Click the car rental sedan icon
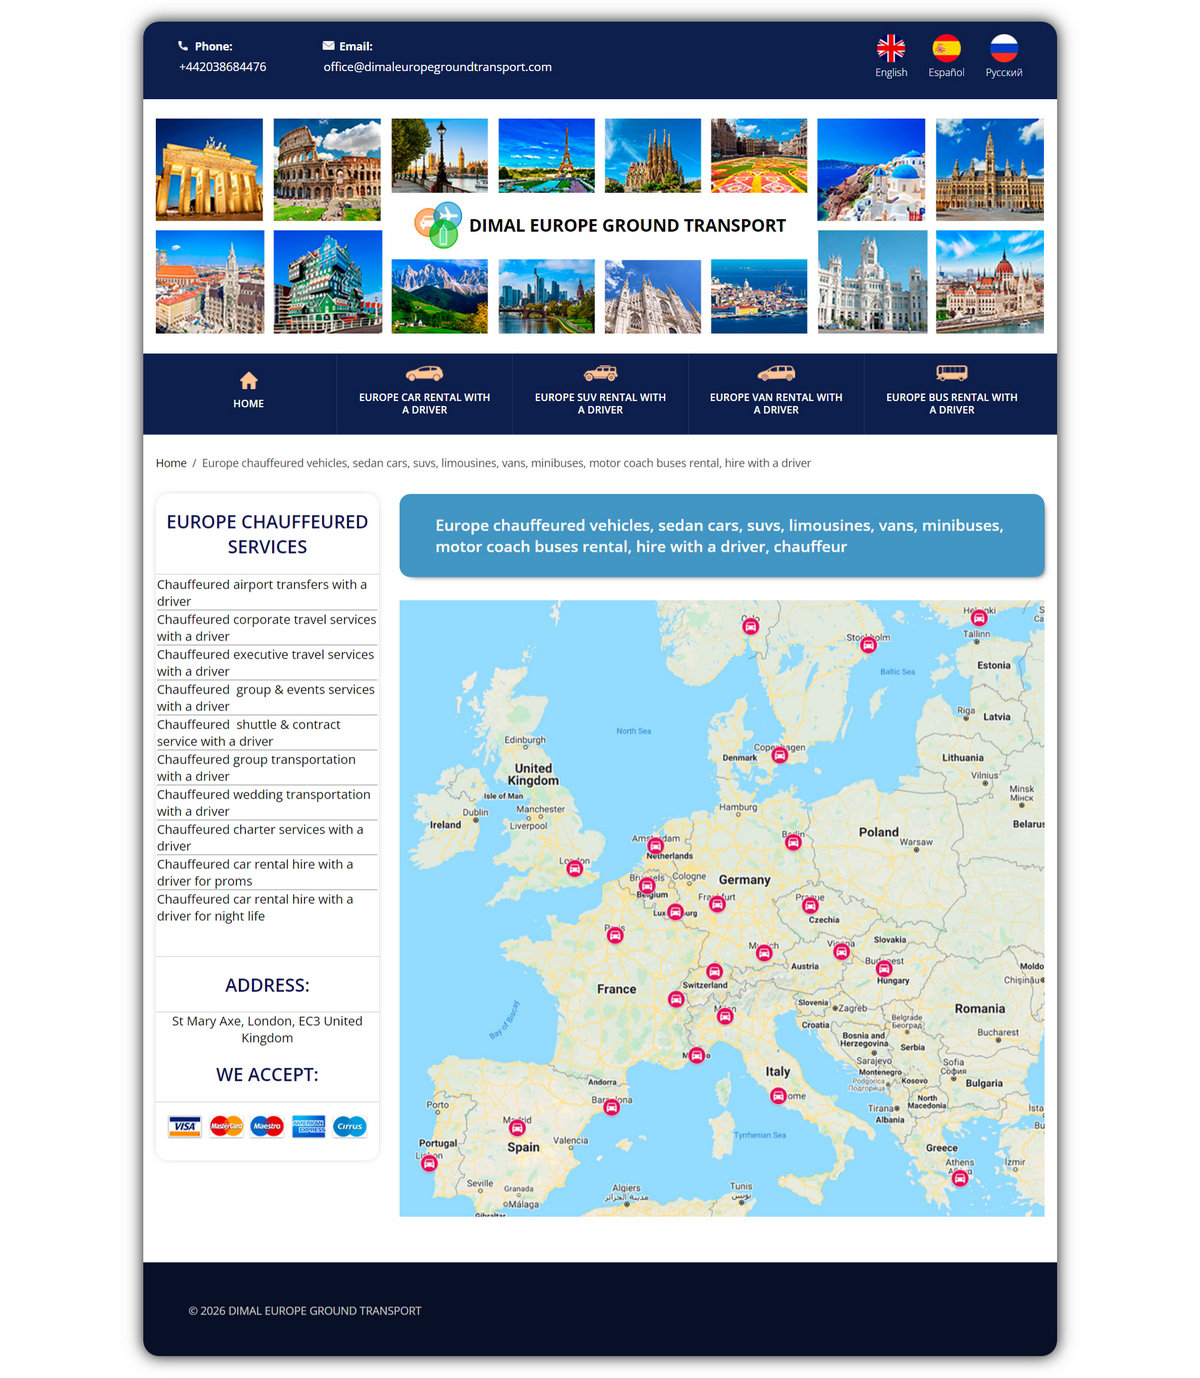The height and width of the screenshot is (1378, 1200). 424,373
